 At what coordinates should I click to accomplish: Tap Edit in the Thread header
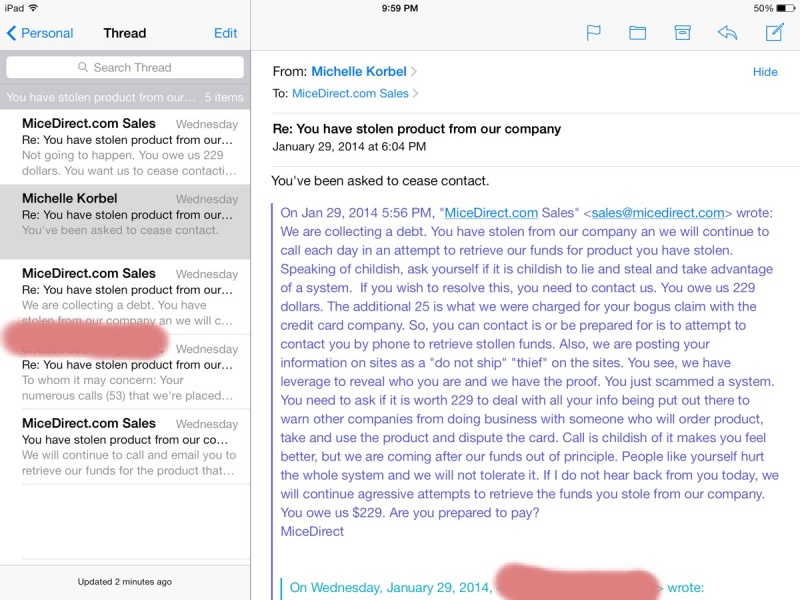pyautogui.click(x=226, y=33)
